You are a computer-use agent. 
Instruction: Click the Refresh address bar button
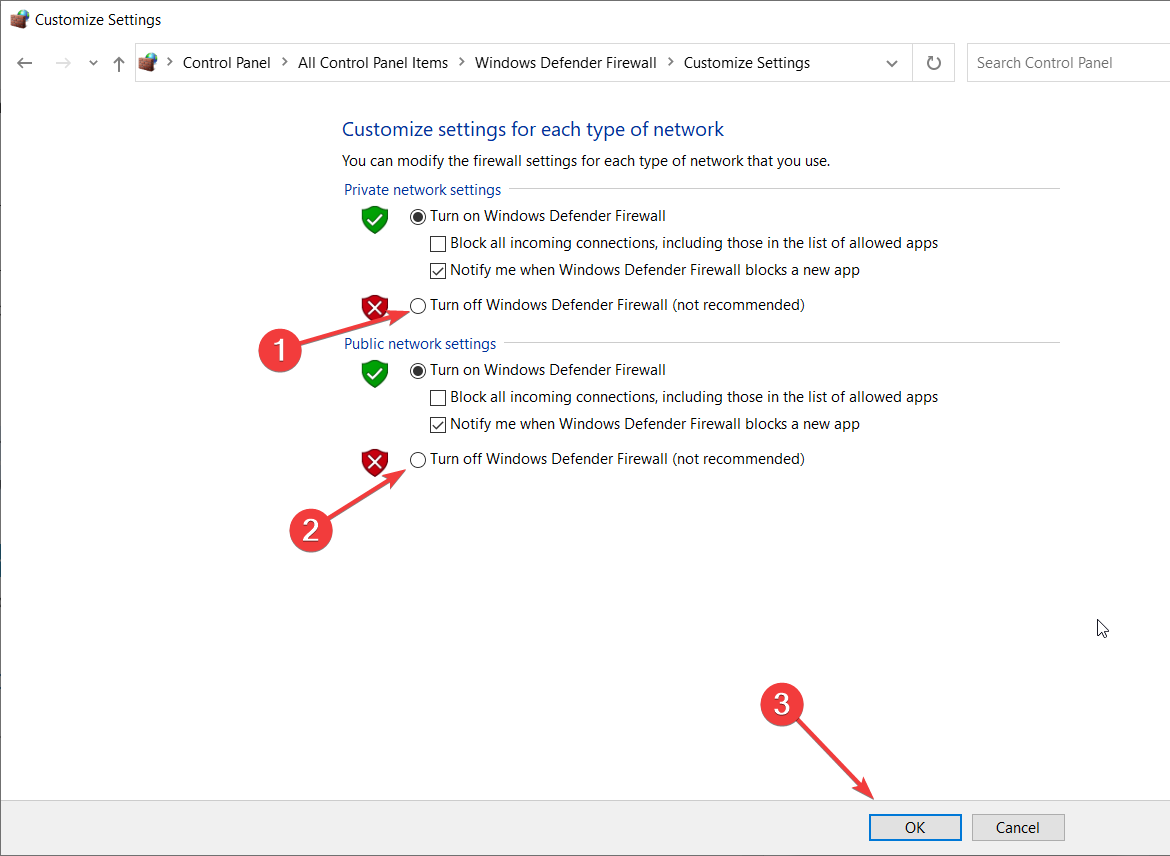(x=933, y=63)
